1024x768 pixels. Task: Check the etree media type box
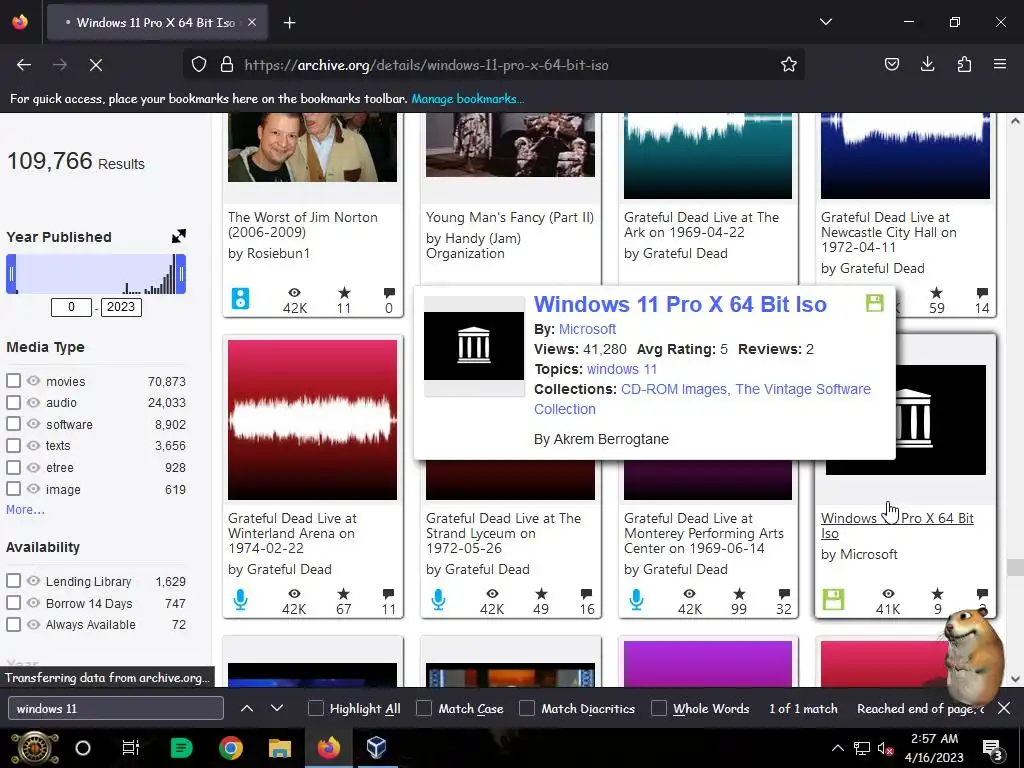pos(13,467)
